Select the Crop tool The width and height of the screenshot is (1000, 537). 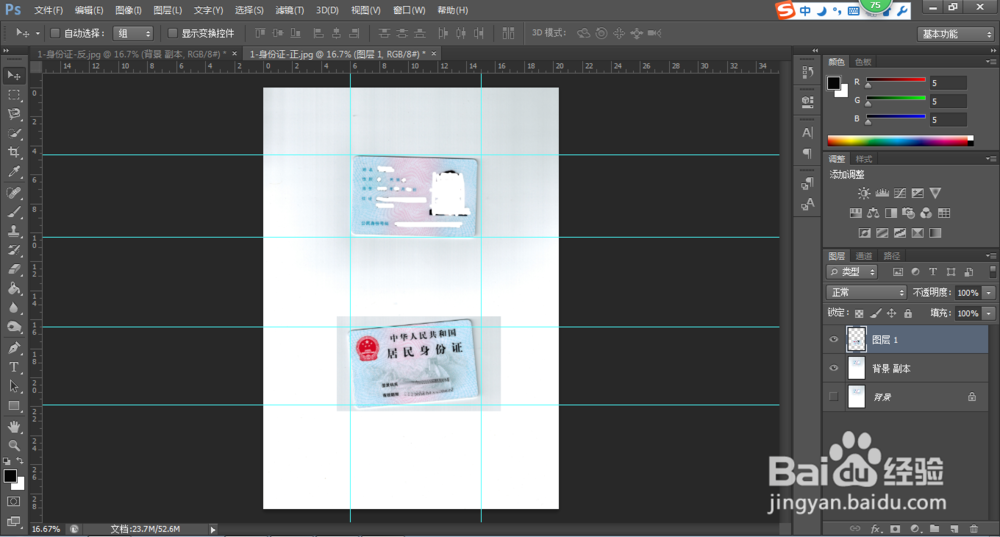[x=13, y=152]
